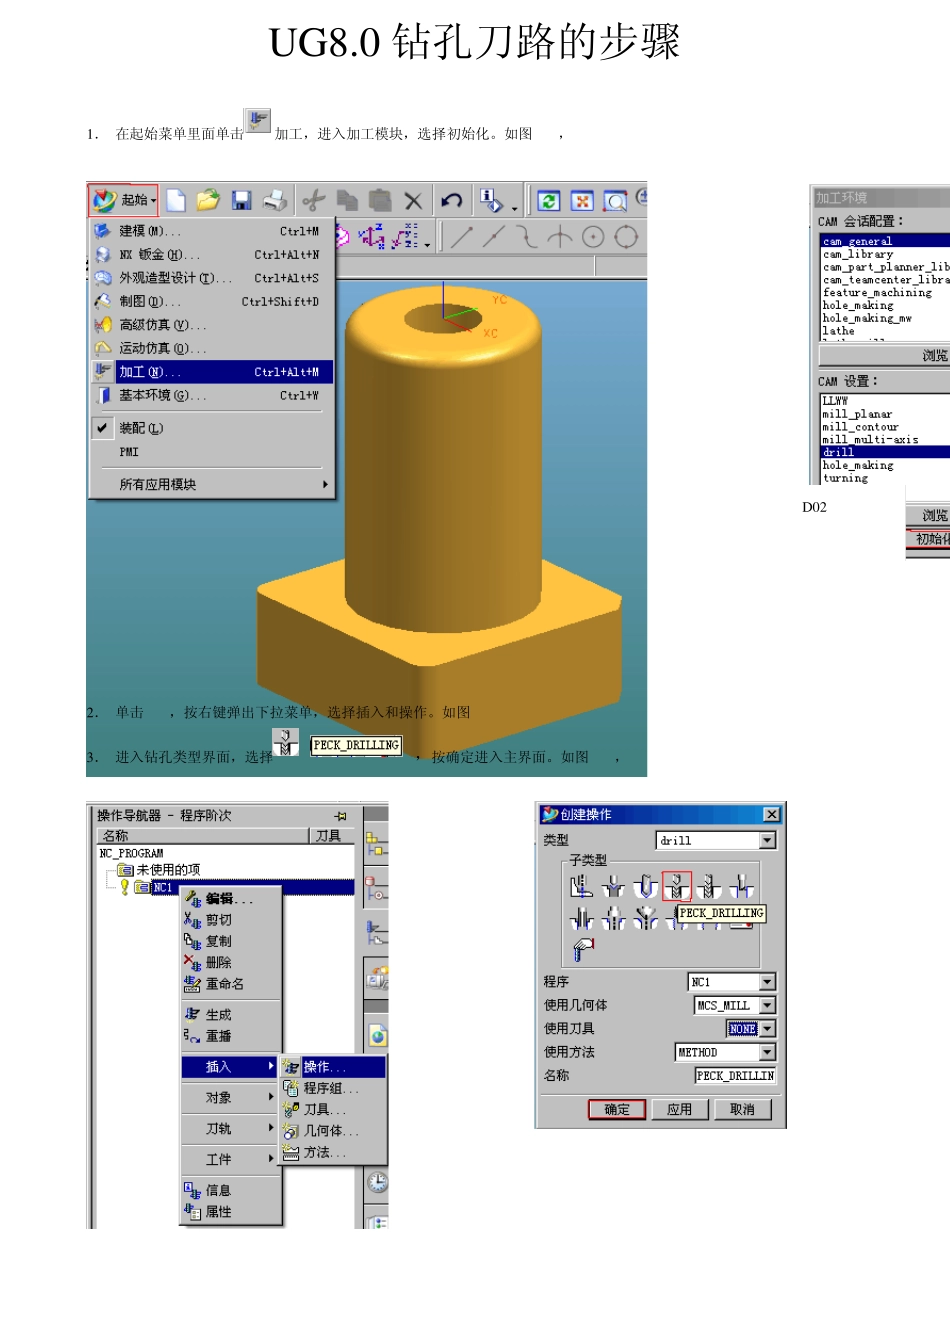Viewport: 950px width, 1344px height.
Task: Click the Paste clipboard toolbar icon
Action: 380,201
